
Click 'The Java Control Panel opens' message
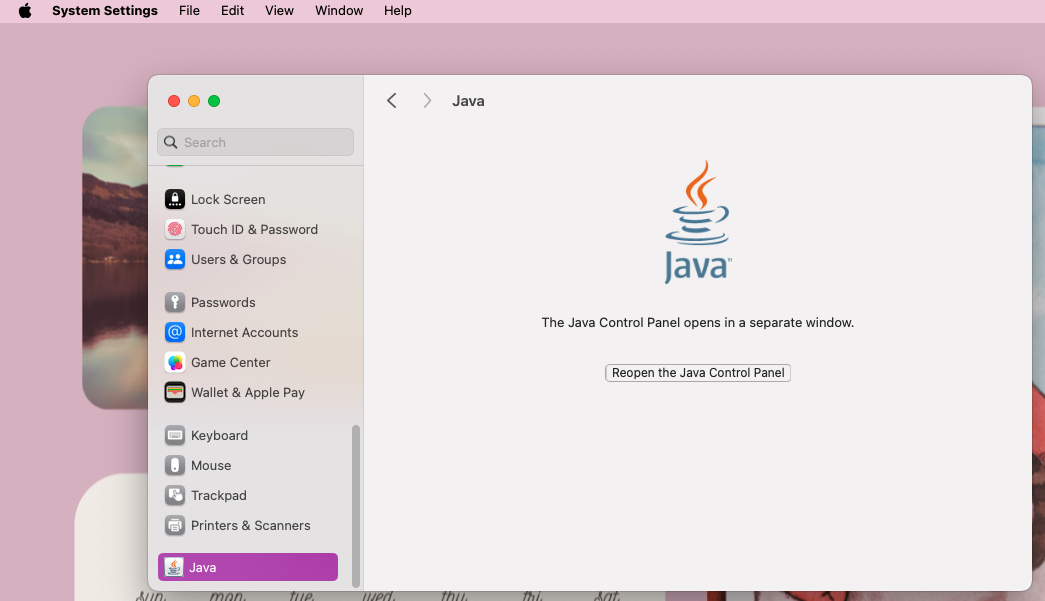click(x=698, y=322)
